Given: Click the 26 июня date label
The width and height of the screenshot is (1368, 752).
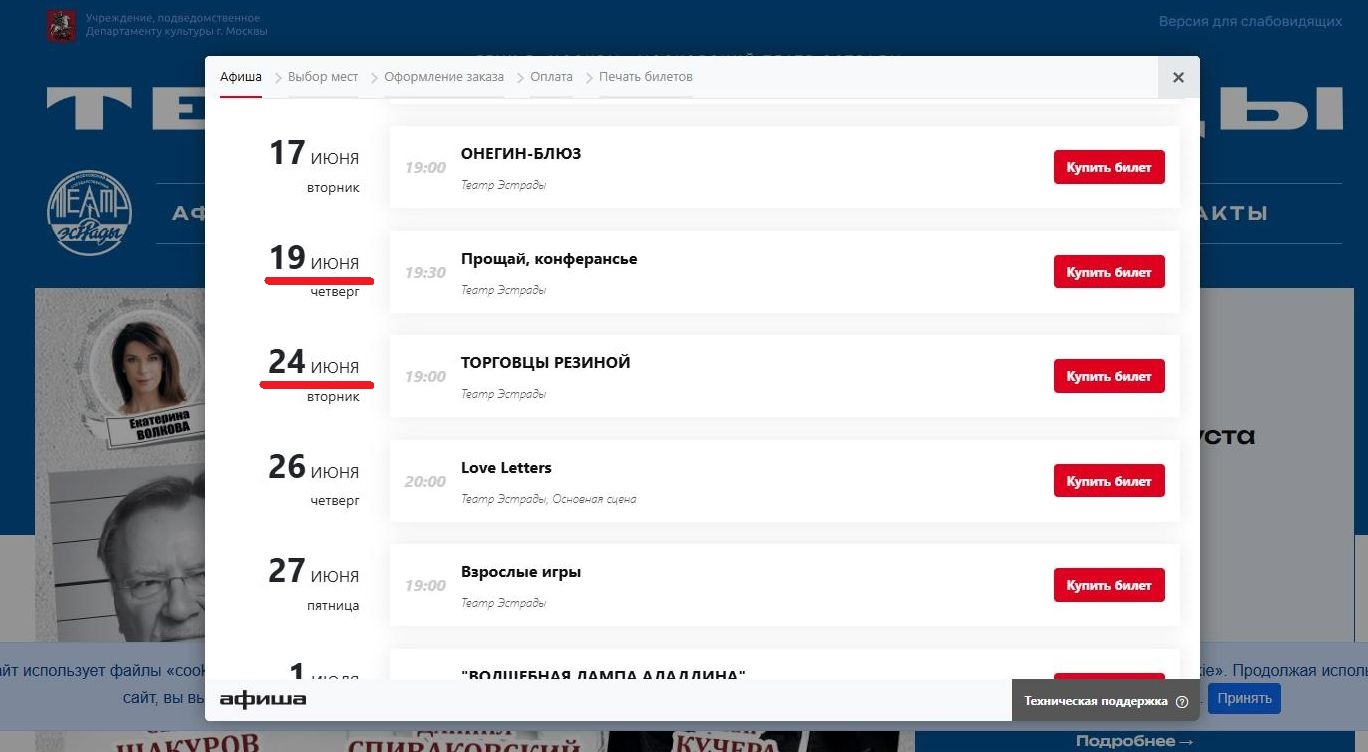Looking at the screenshot, I should (314, 468).
